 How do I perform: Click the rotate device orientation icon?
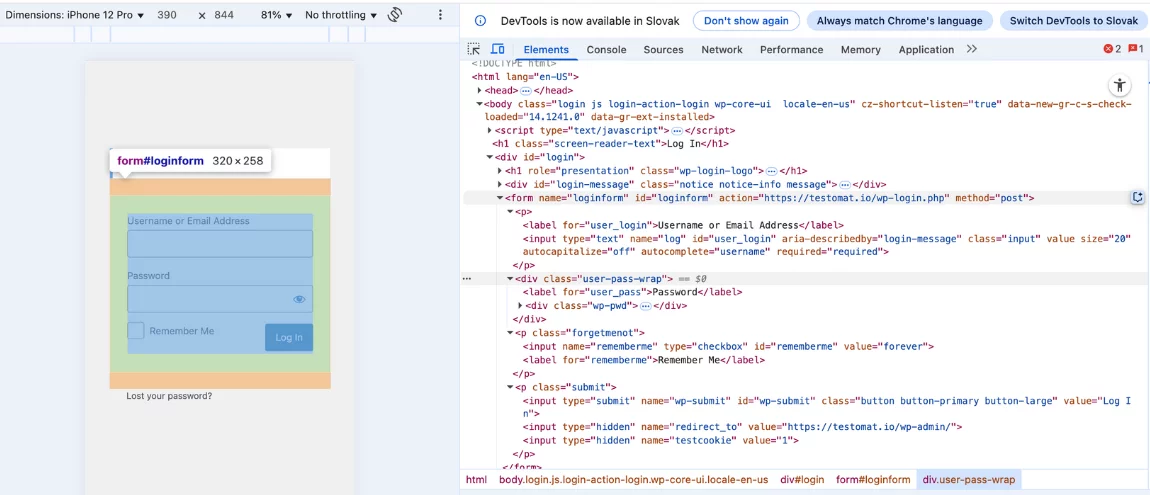pyautogui.click(x=395, y=15)
